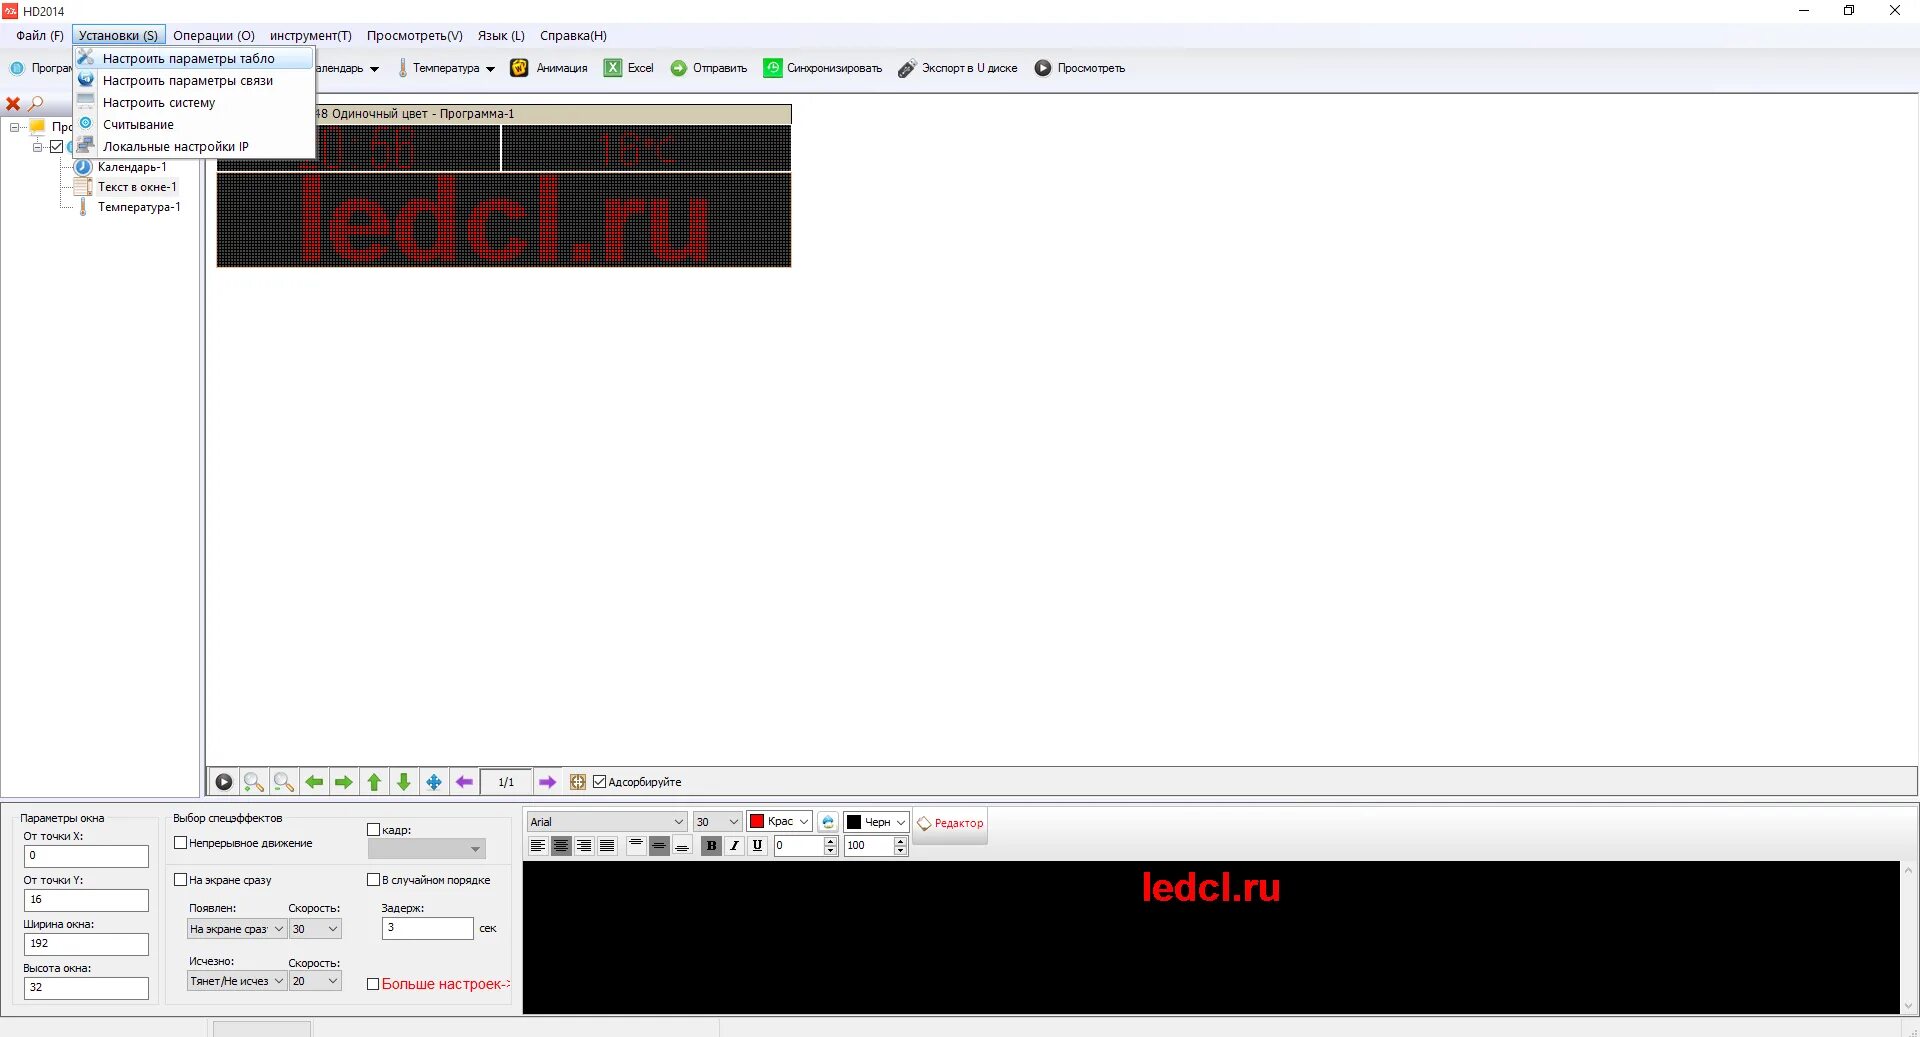Open the Операции (O) menu

click(x=214, y=35)
